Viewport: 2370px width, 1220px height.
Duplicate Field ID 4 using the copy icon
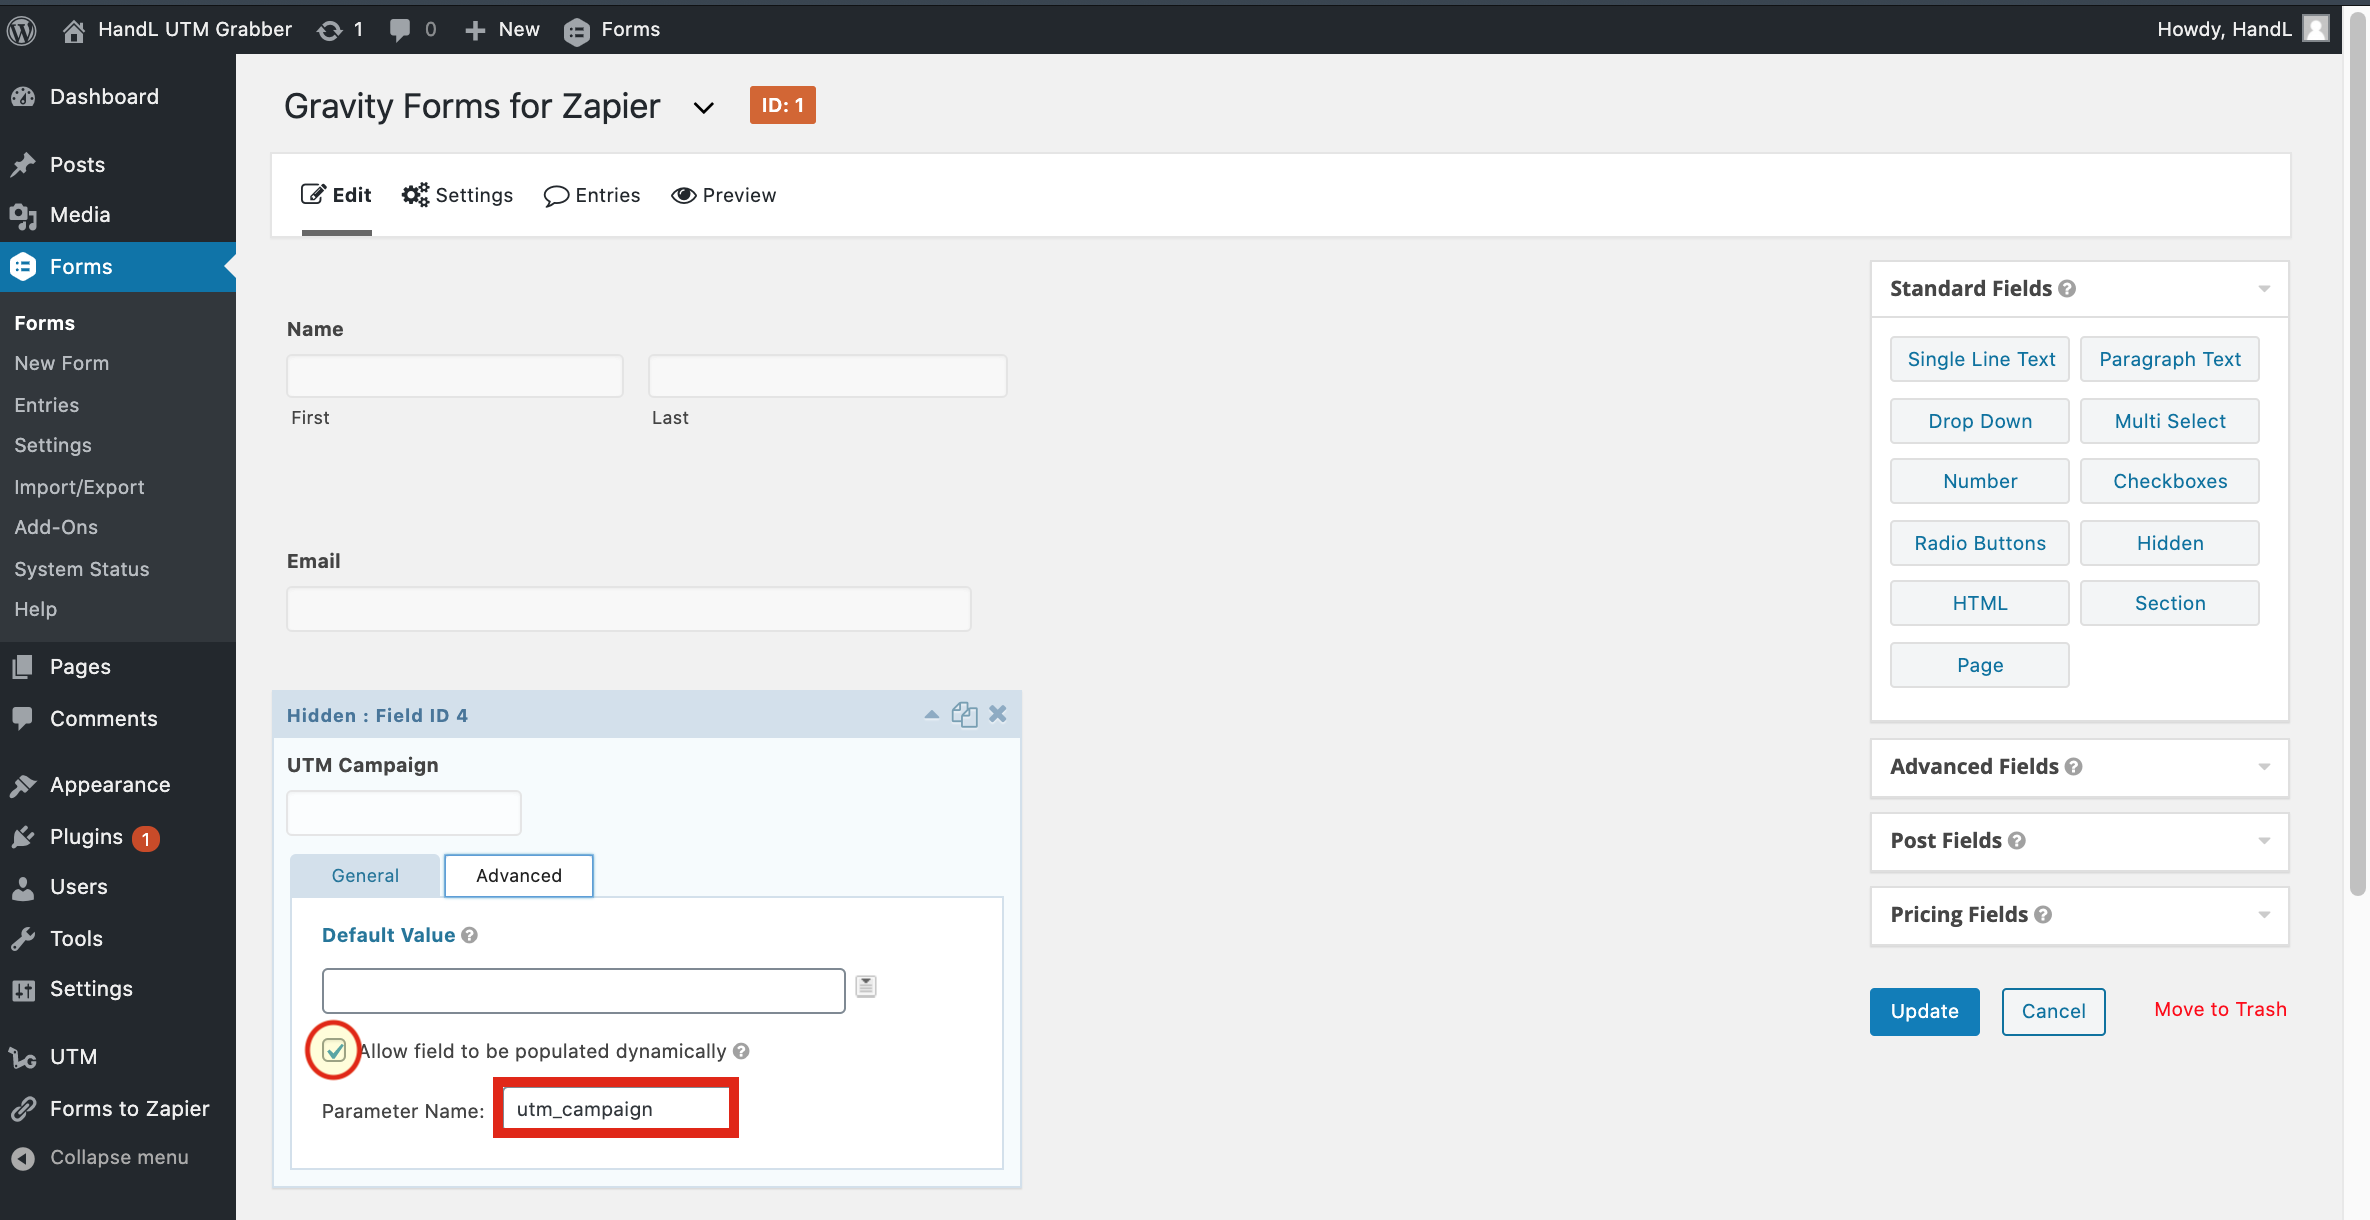pyautogui.click(x=964, y=713)
